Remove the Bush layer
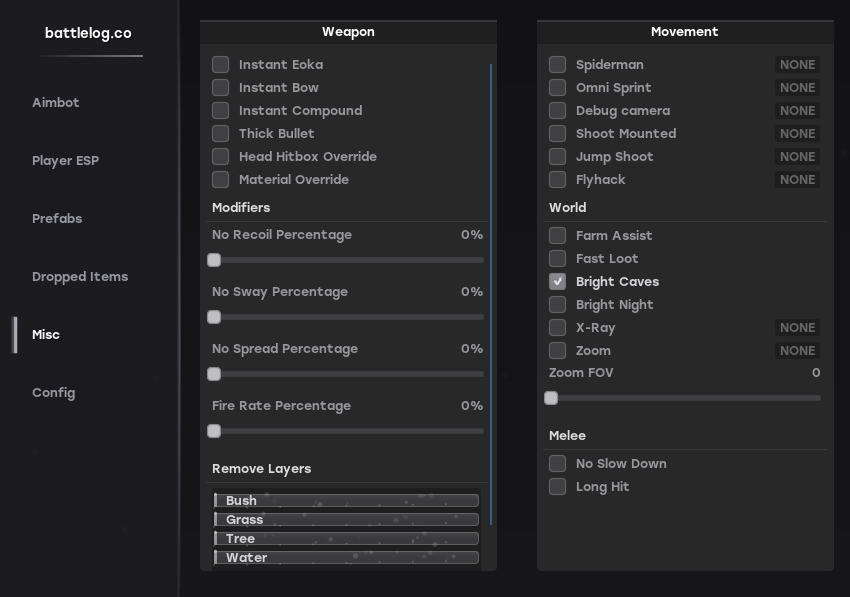Screen dimensions: 850x597 click(345, 500)
